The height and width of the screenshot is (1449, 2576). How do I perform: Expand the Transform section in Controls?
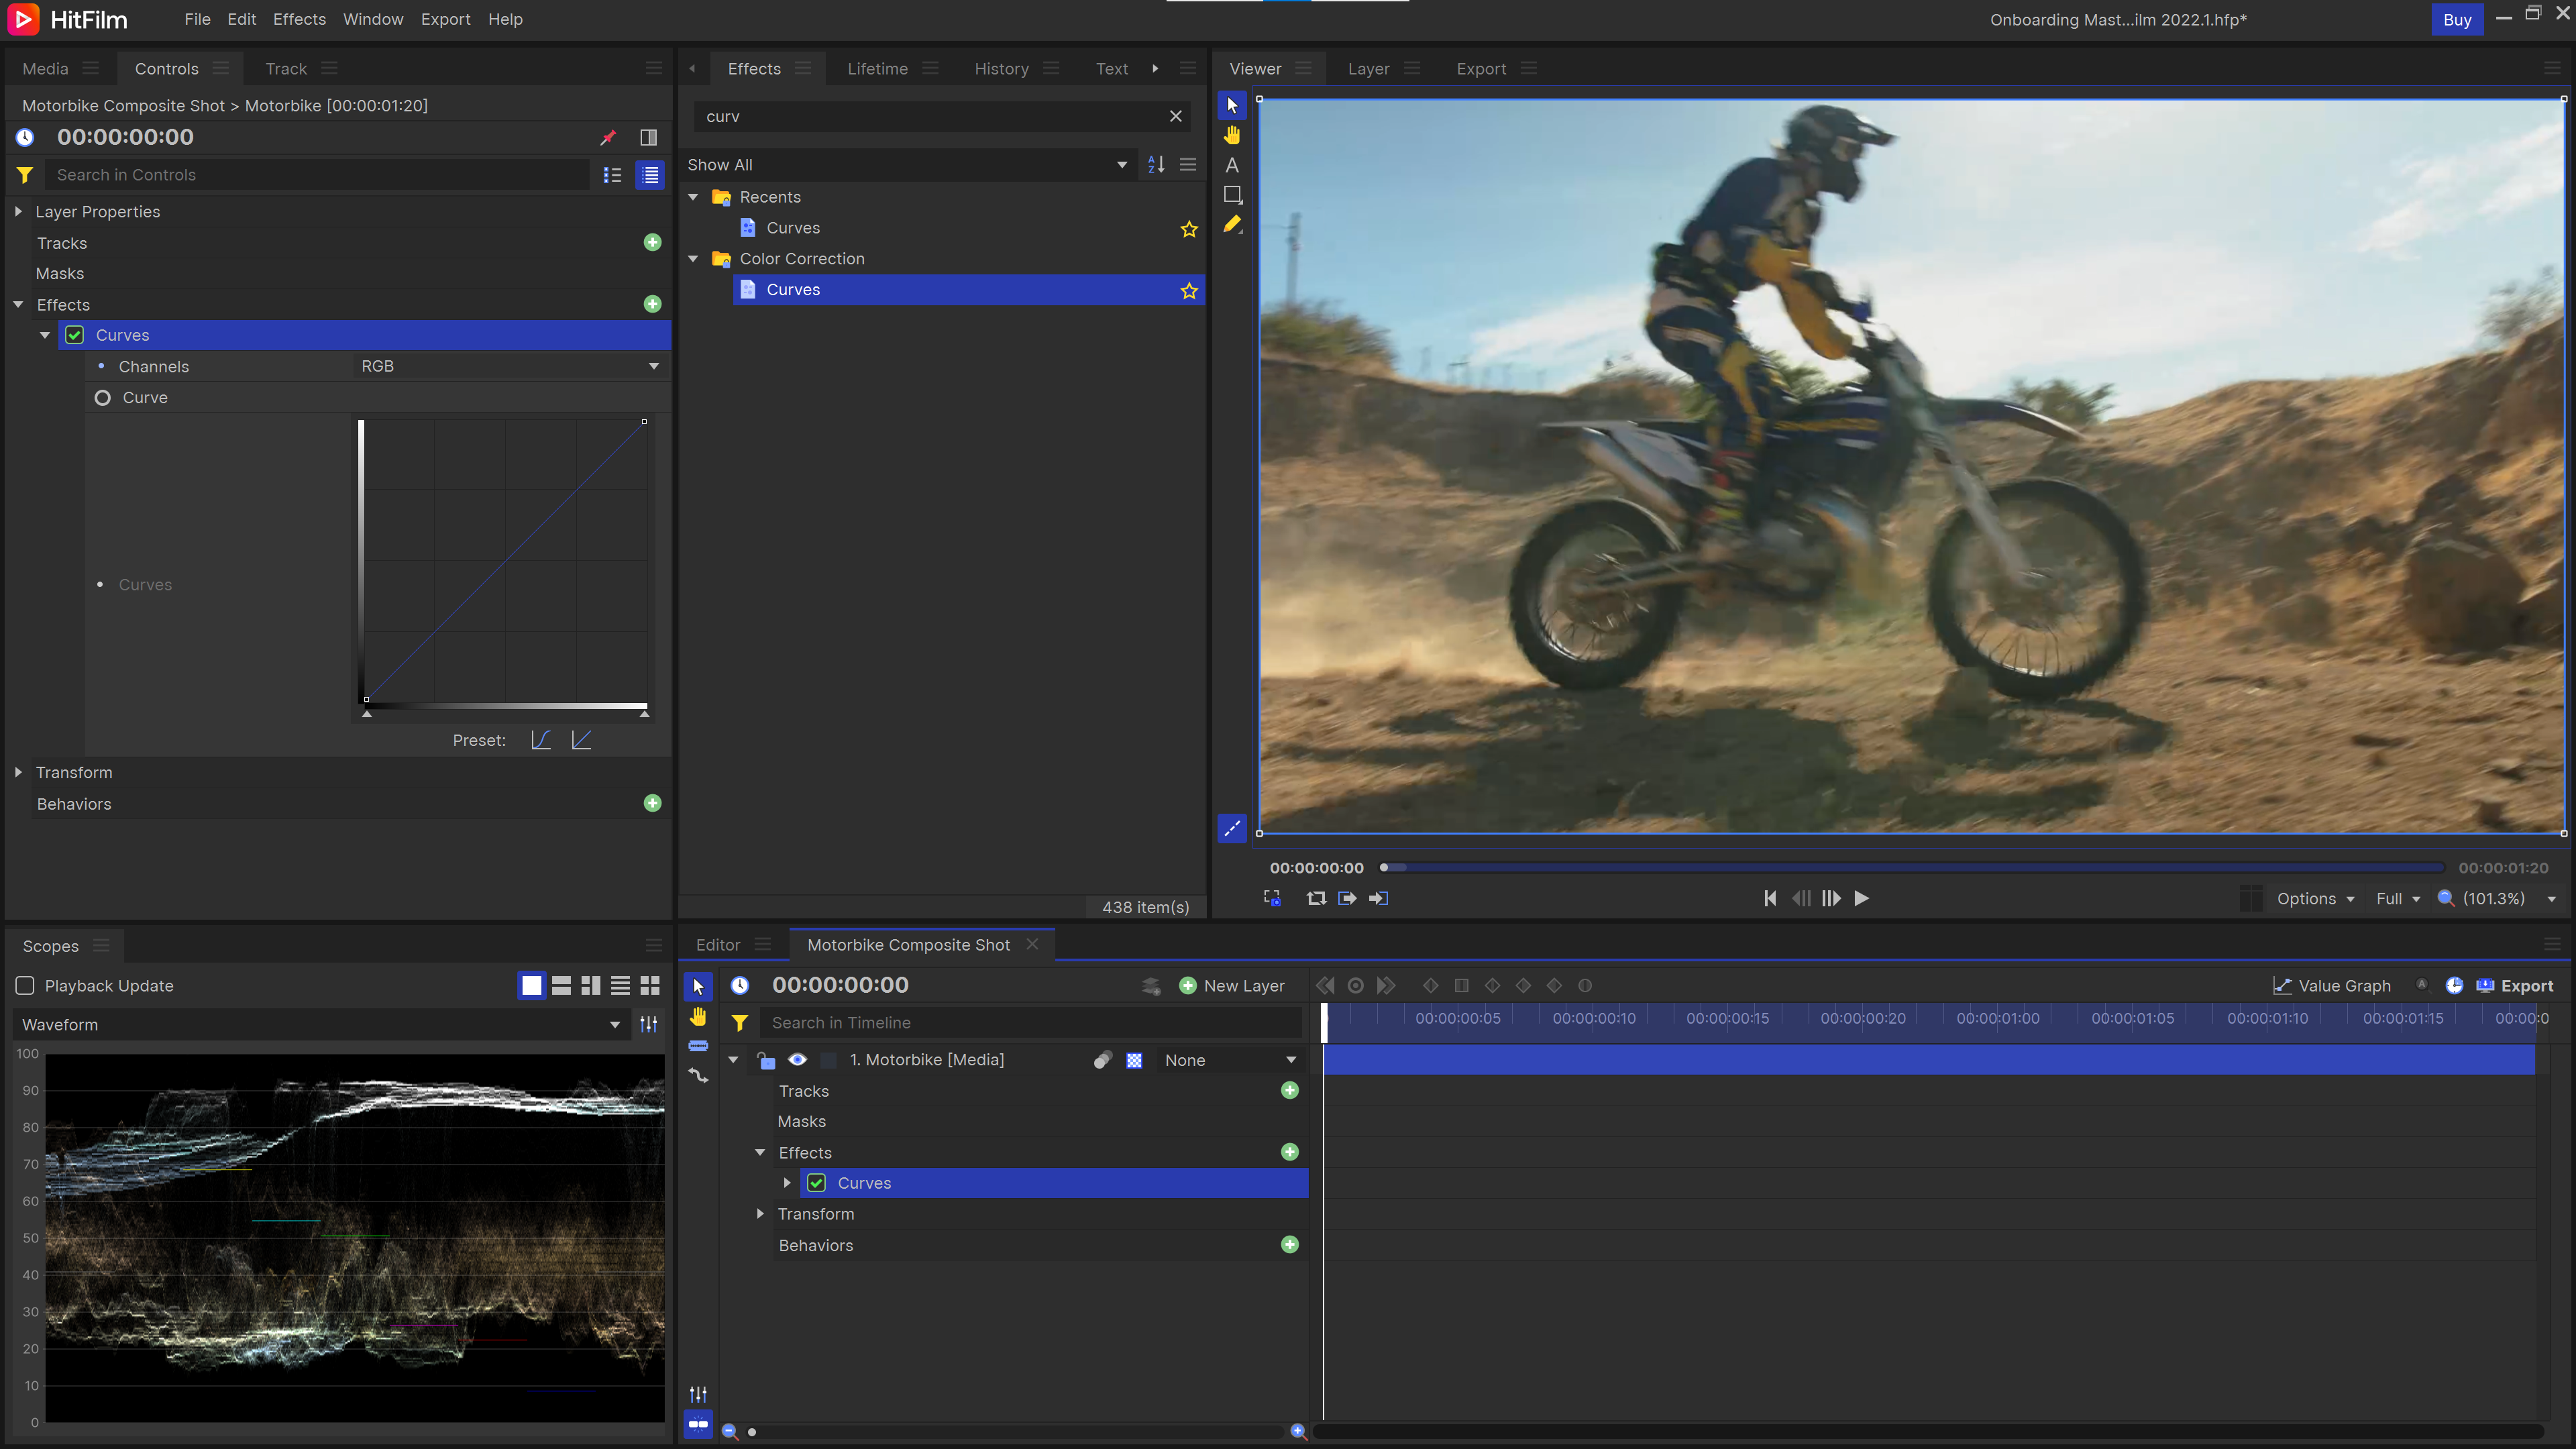pos(19,772)
